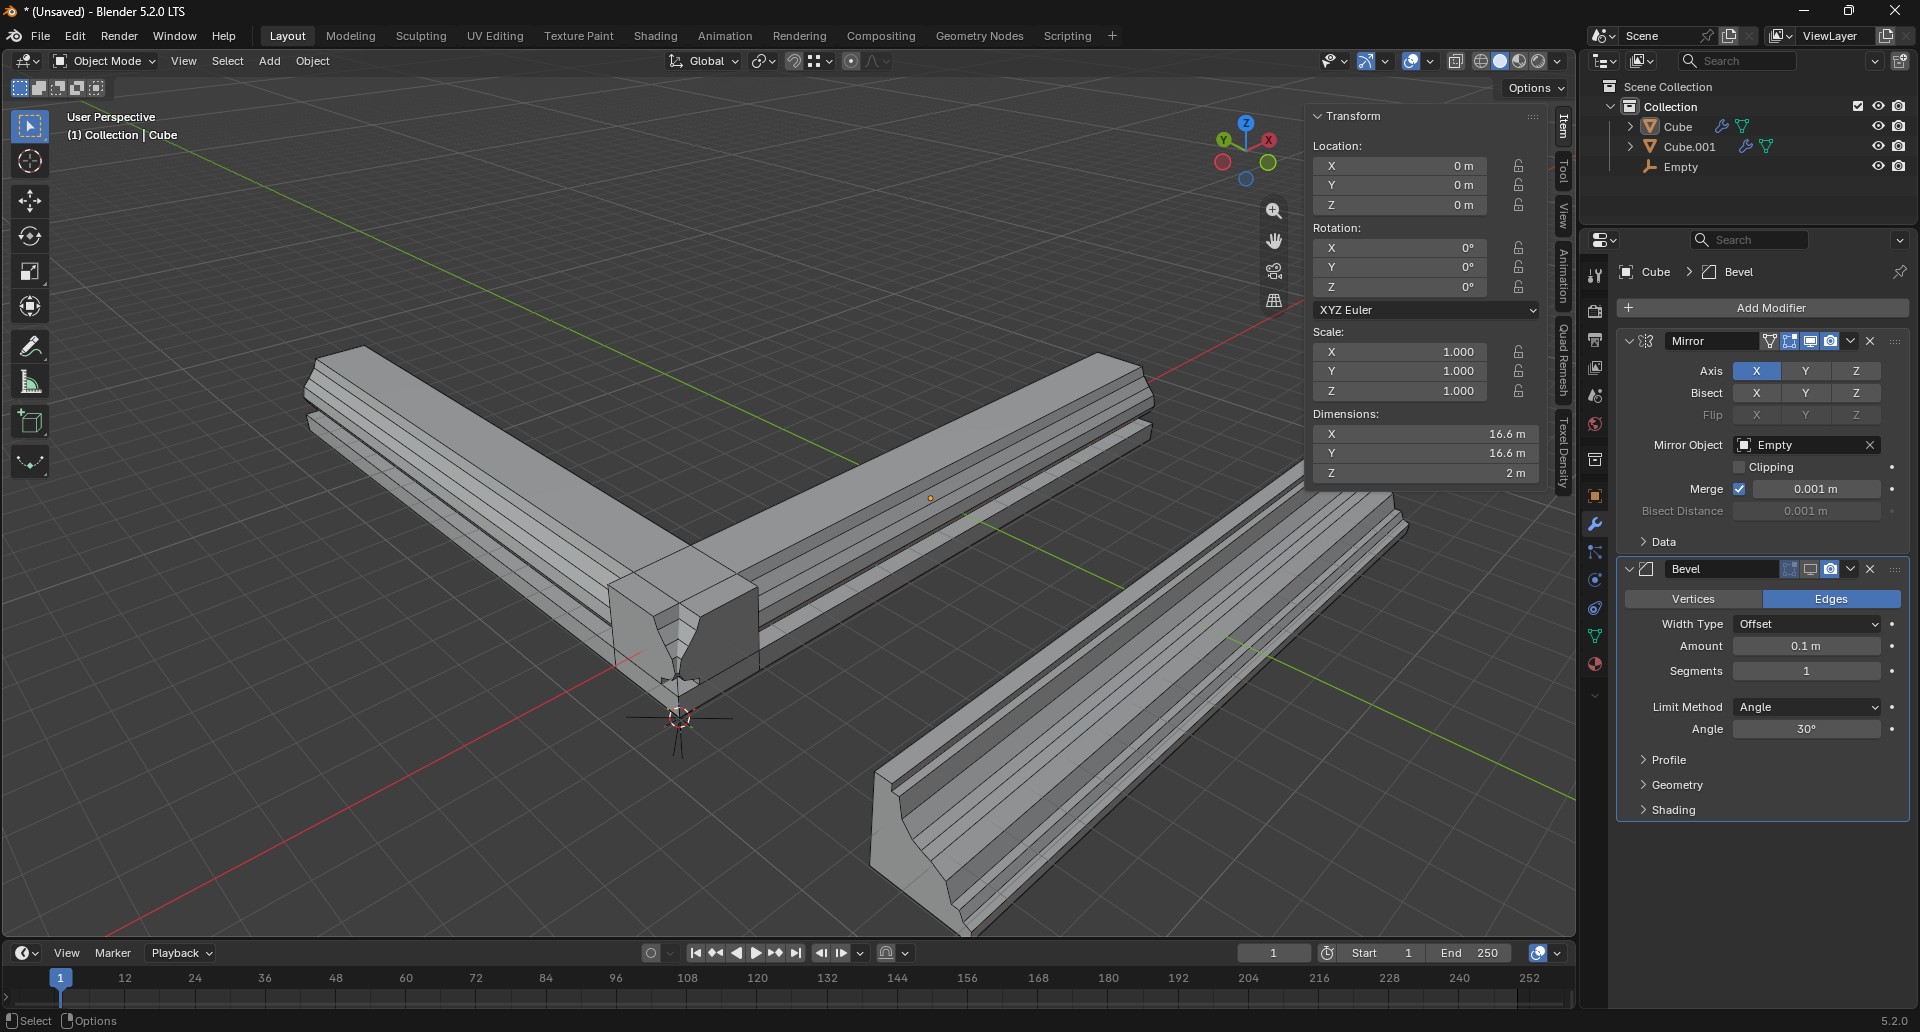
Task: Select the Measure tool
Action: click(30, 382)
